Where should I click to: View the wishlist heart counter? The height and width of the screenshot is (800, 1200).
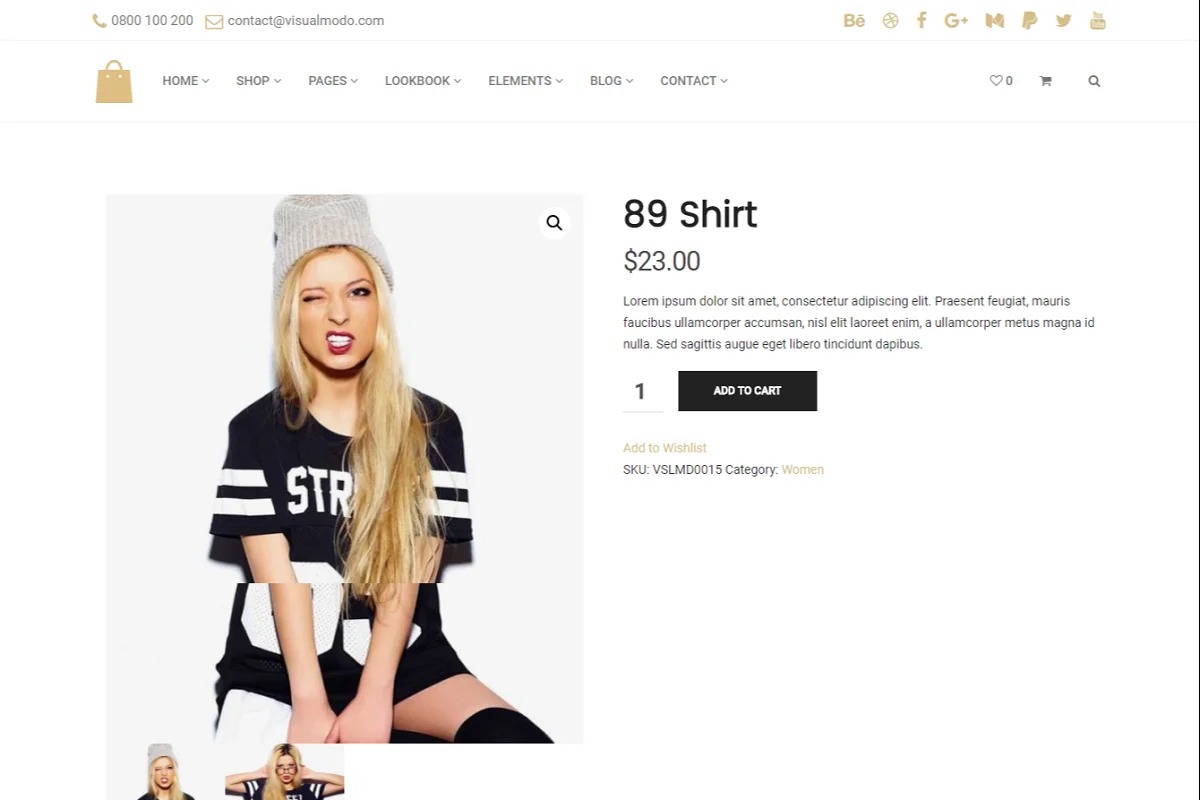coord(1001,81)
